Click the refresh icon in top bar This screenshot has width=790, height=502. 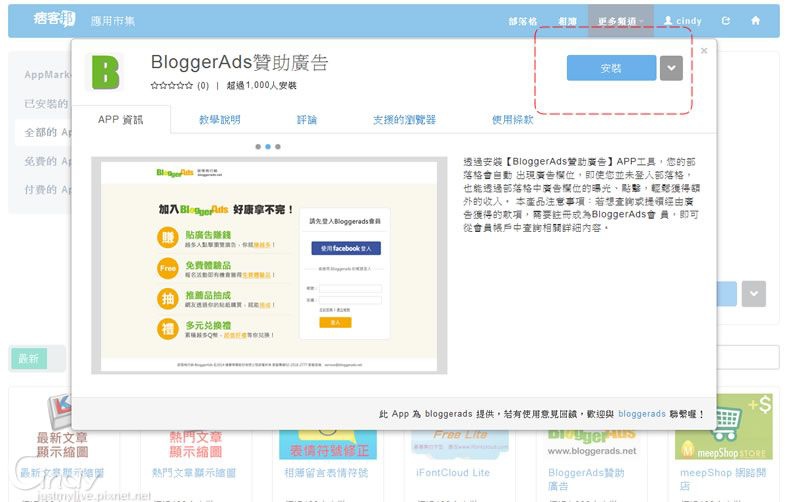click(x=726, y=21)
